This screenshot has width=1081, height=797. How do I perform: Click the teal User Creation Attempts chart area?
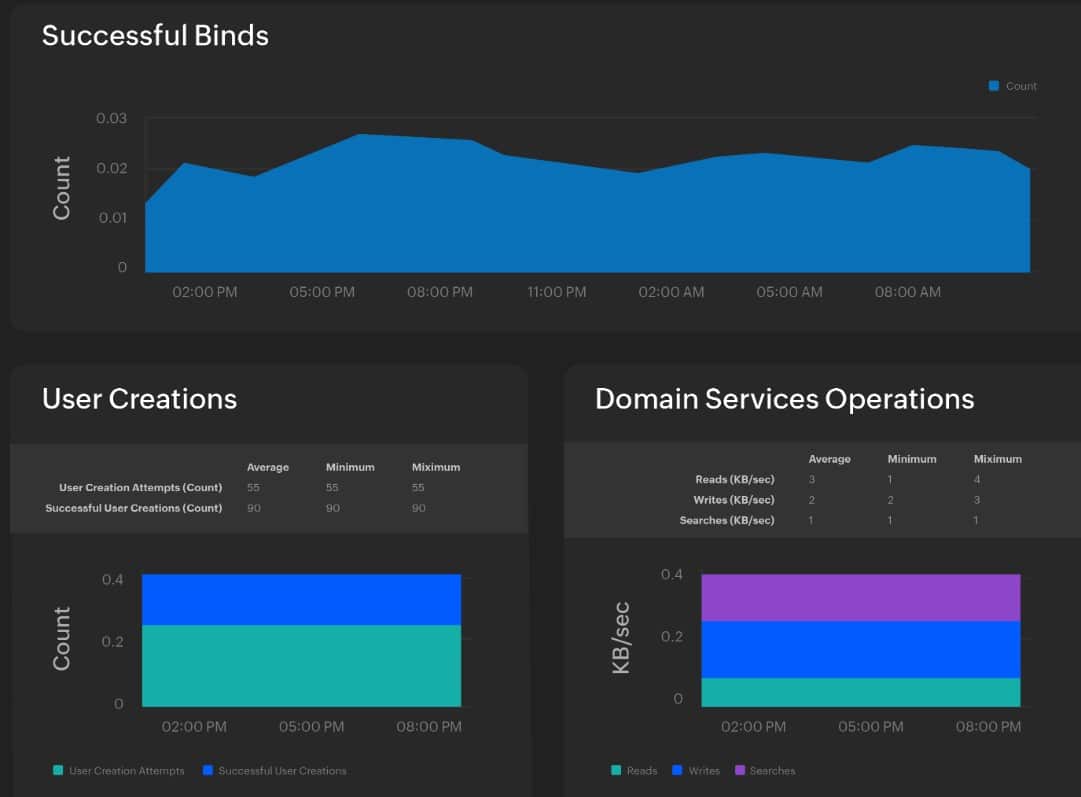[301, 665]
